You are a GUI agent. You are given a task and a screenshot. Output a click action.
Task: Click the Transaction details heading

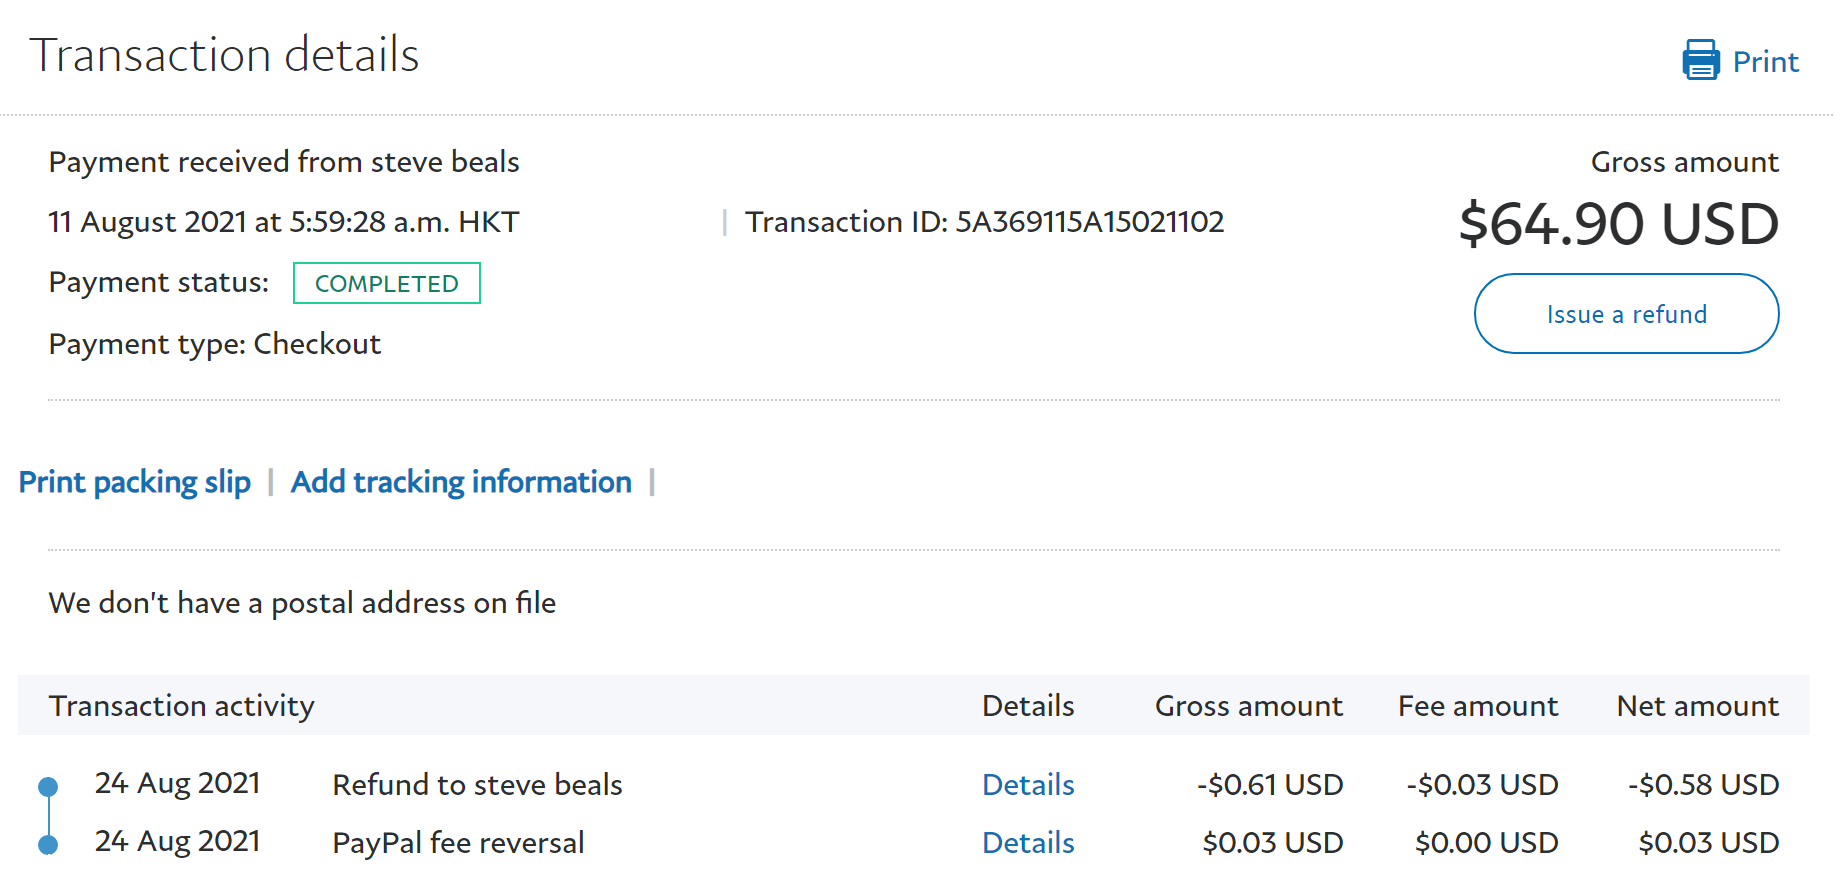(x=224, y=55)
